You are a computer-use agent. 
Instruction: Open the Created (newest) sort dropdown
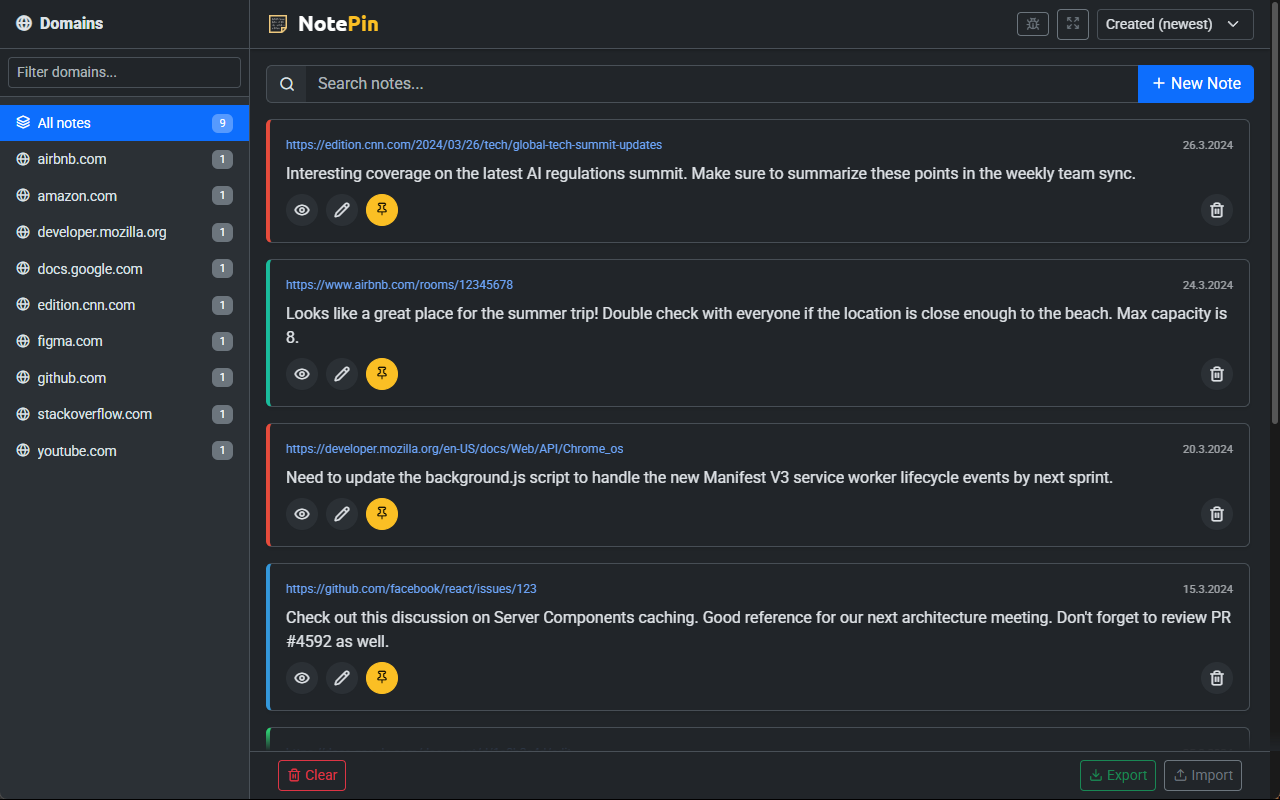tap(1175, 23)
